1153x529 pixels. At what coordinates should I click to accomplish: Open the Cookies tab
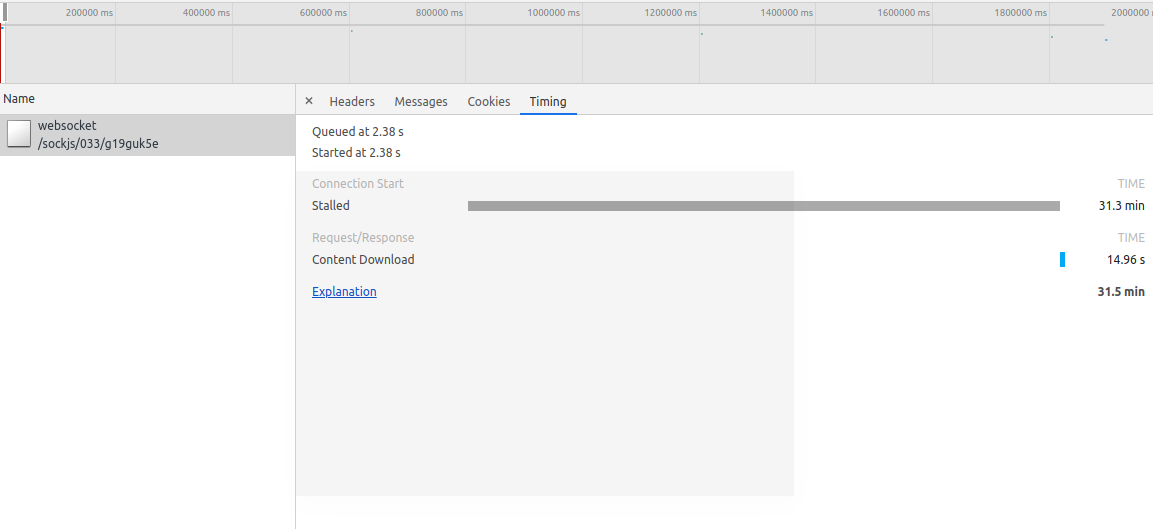[x=489, y=102]
